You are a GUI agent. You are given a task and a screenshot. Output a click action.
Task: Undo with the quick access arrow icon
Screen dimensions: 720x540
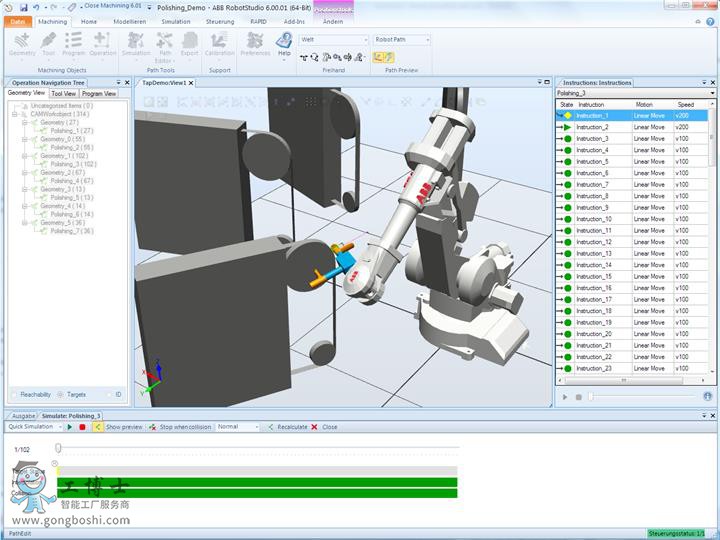(x=36, y=7)
